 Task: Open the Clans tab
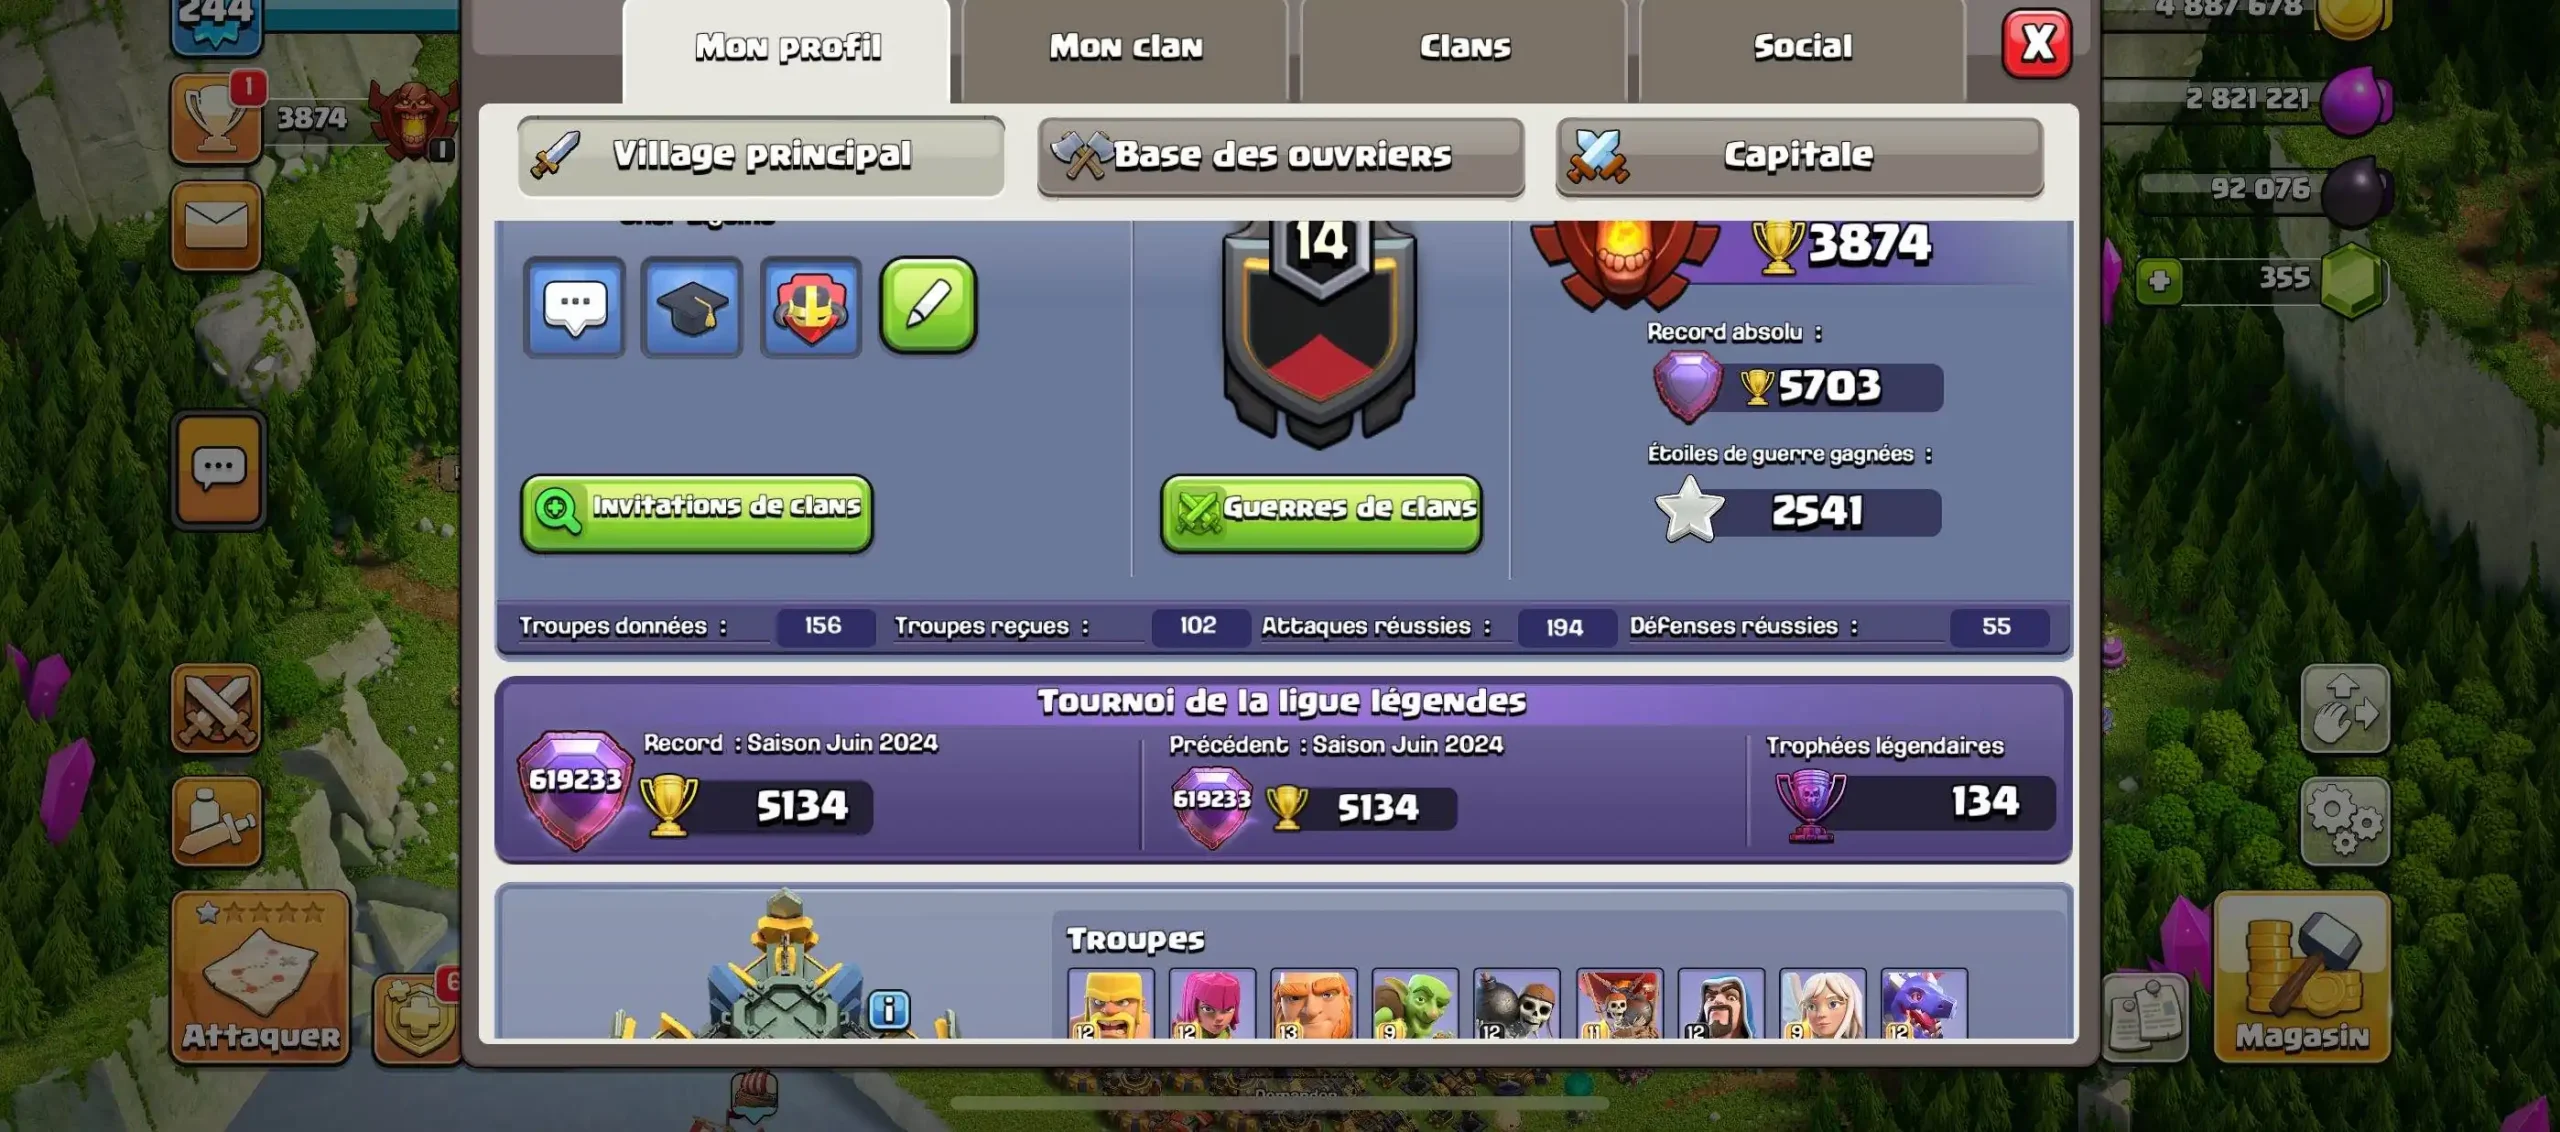1464,47
